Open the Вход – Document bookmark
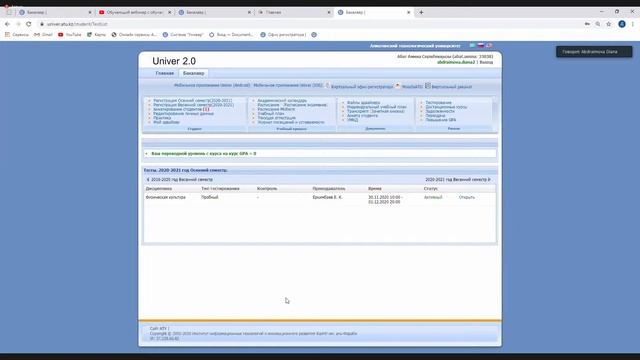Image resolution: width=640 pixels, height=360 pixels. 231,35
